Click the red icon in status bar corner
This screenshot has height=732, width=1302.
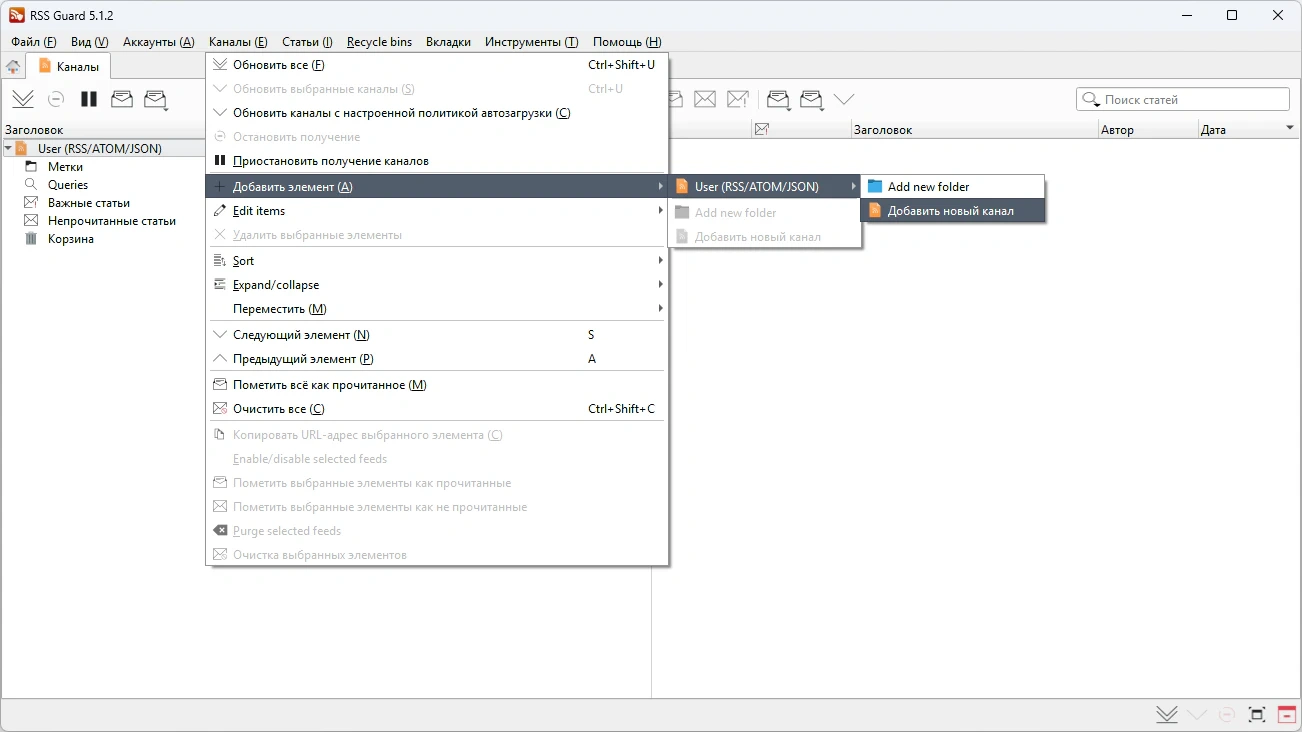(1286, 714)
